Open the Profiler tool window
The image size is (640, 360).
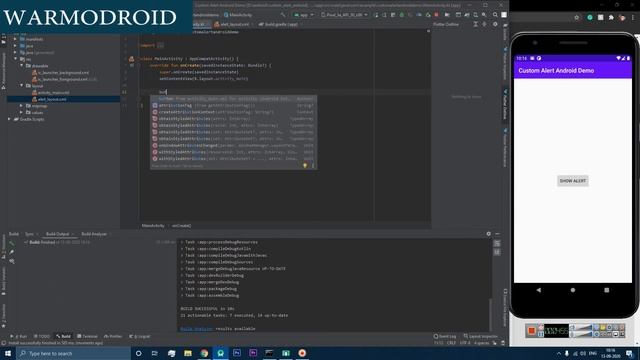pyautogui.click(x=113, y=336)
